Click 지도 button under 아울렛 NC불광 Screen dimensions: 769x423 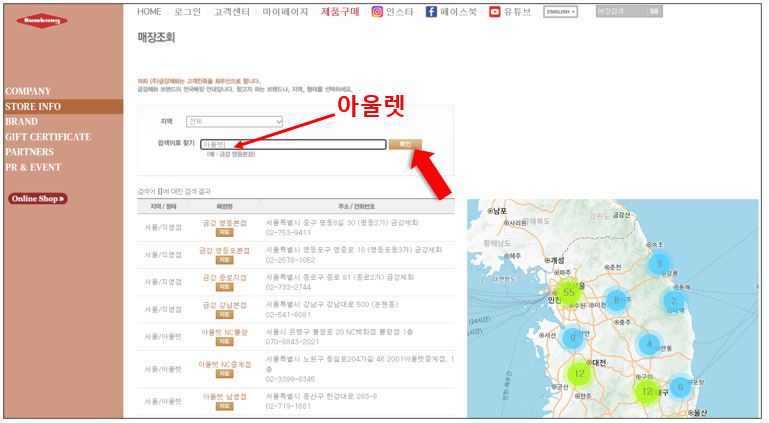(x=225, y=342)
